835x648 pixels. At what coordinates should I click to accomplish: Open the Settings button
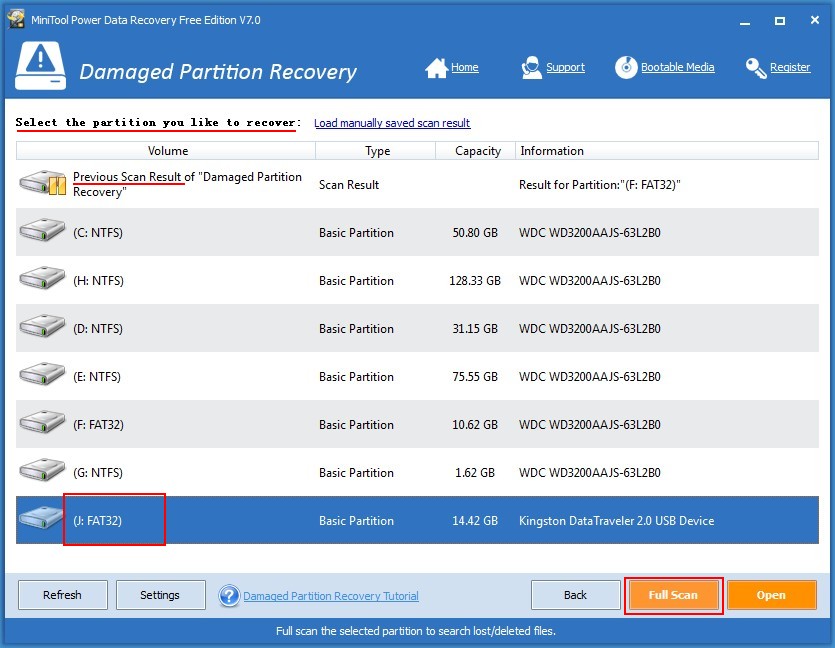160,595
